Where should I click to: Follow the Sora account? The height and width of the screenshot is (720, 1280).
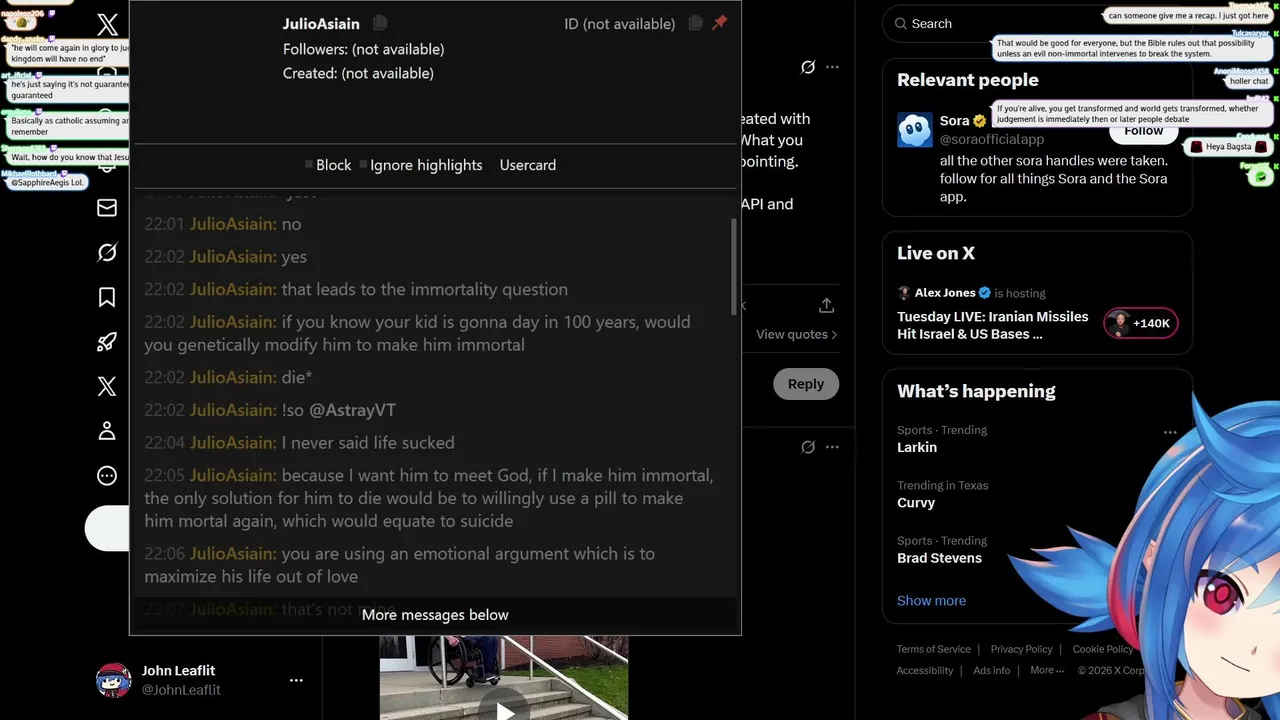coord(1143,131)
